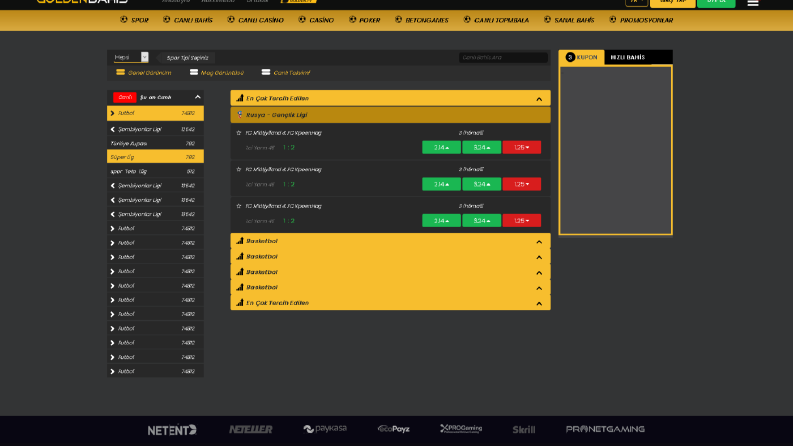Click the XPROGaming logo in footer
The width and height of the screenshot is (793, 446).
pos(461,429)
